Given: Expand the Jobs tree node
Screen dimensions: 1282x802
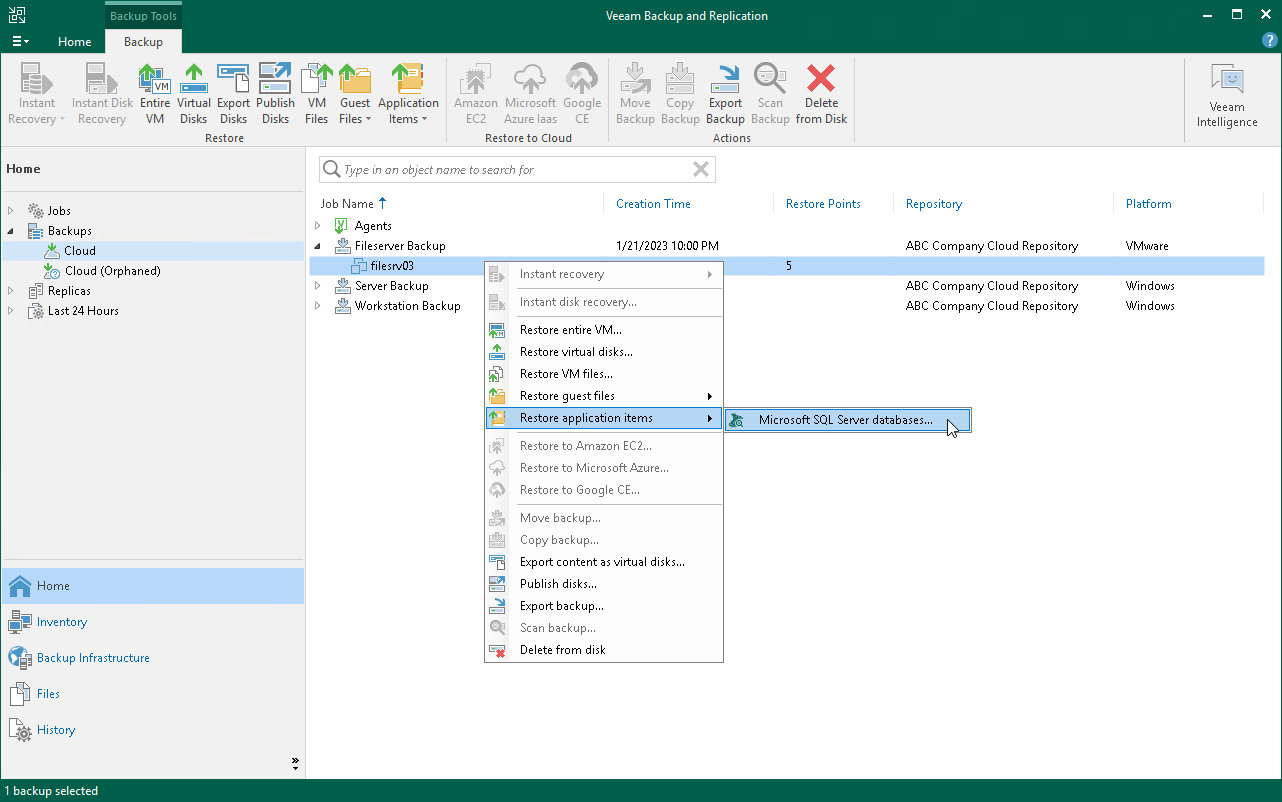Looking at the screenshot, I should point(10,210).
